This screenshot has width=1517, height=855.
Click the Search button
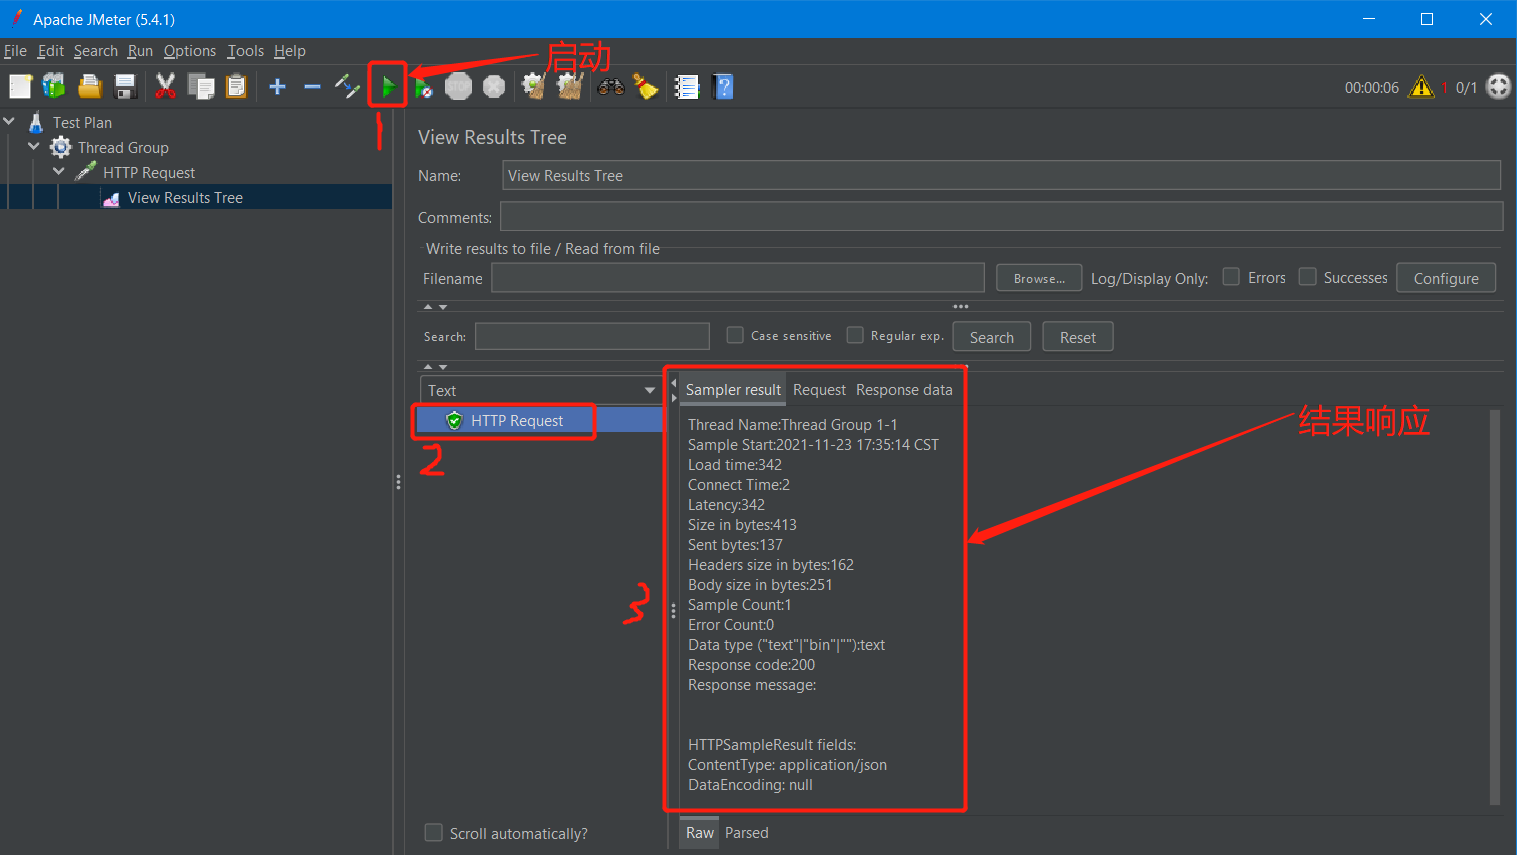[x=992, y=337]
